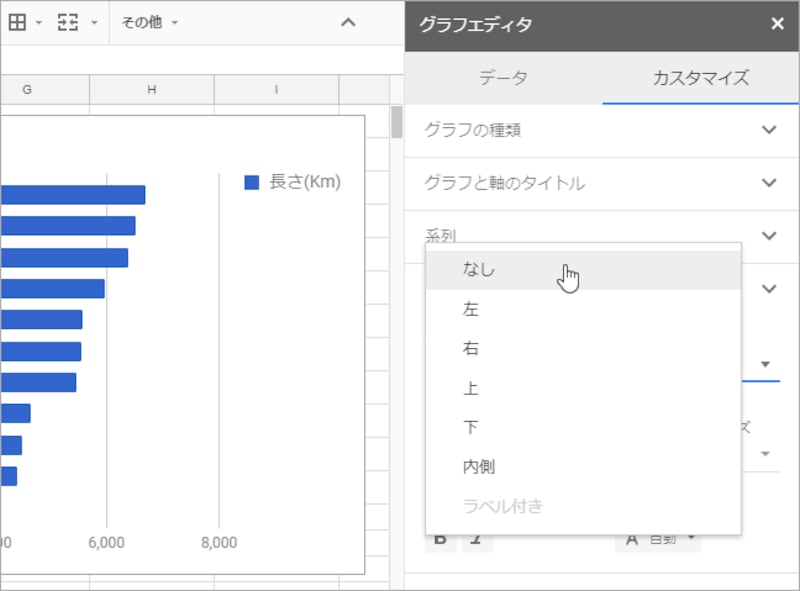The width and height of the screenshot is (800, 591).
Task: Collapse the 系列 section
Action: pyautogui.click(x=769, y=235)
